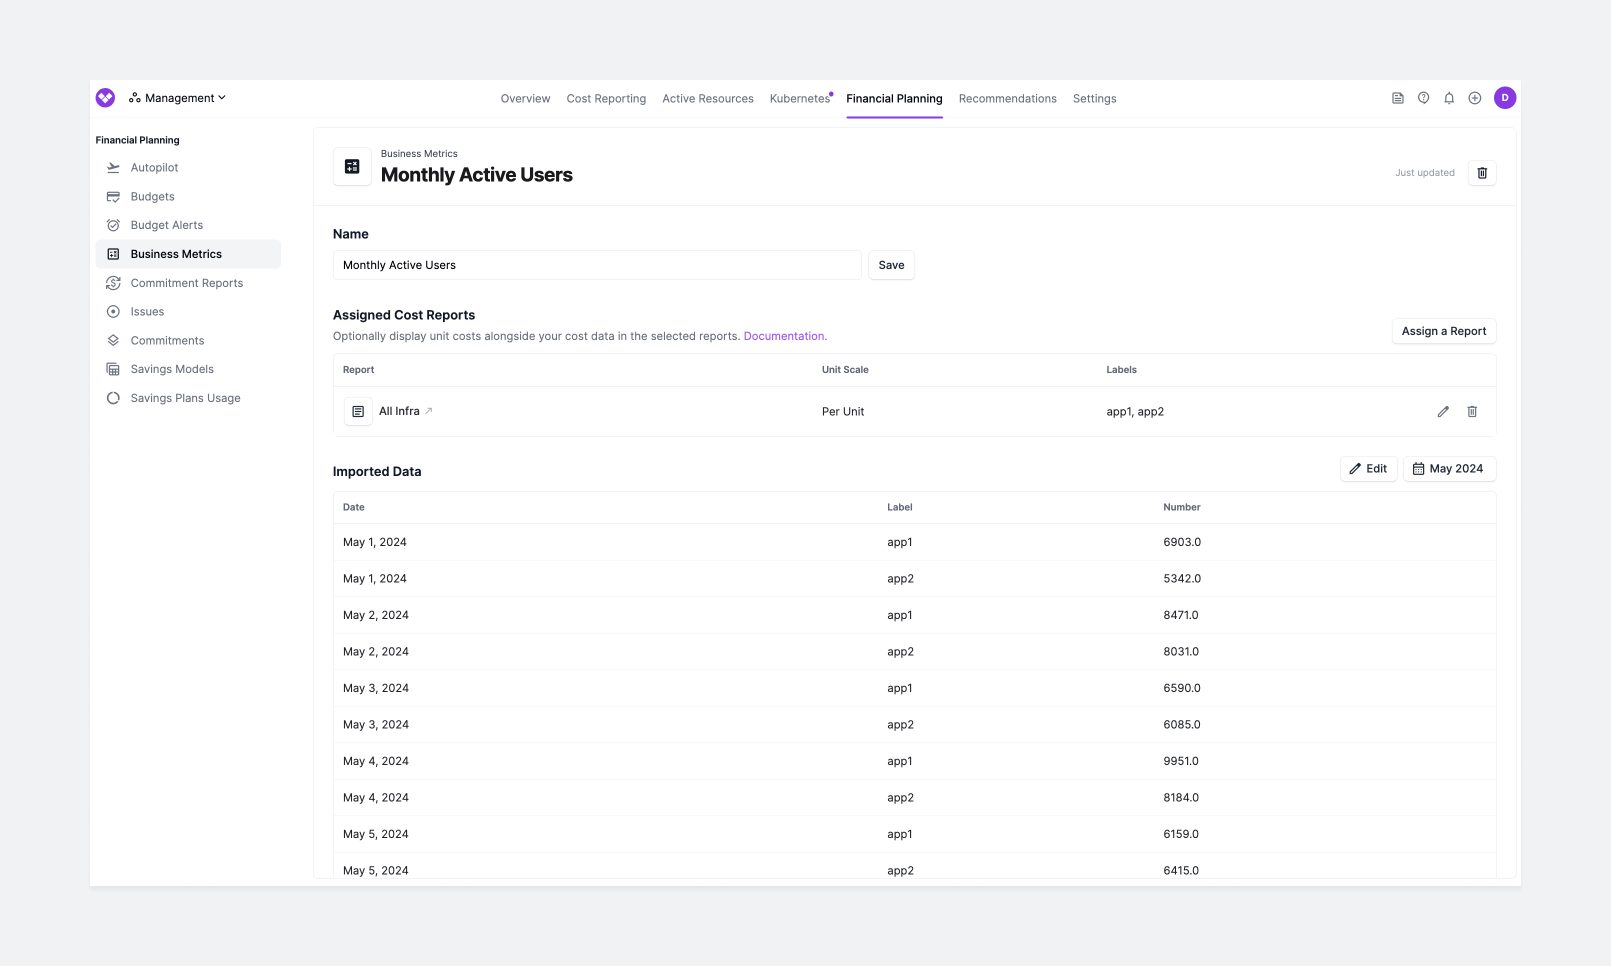This screenshot has width=1611, height=966.
Task: Open the Recommendations tab
Action: tap(1007, 98)
